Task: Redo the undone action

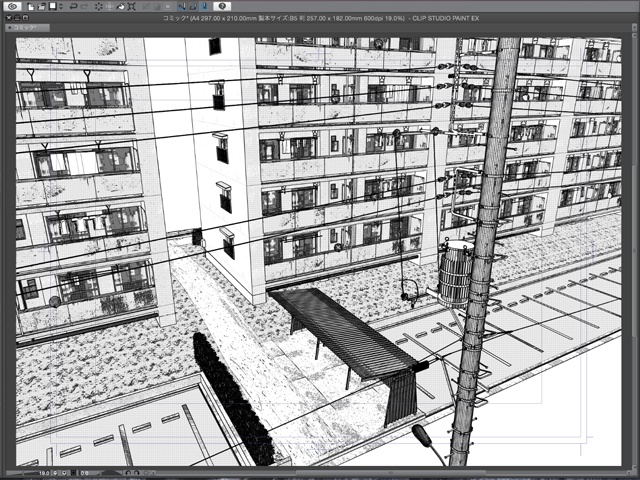Action: pyautogui.click(x=84, y=7)
